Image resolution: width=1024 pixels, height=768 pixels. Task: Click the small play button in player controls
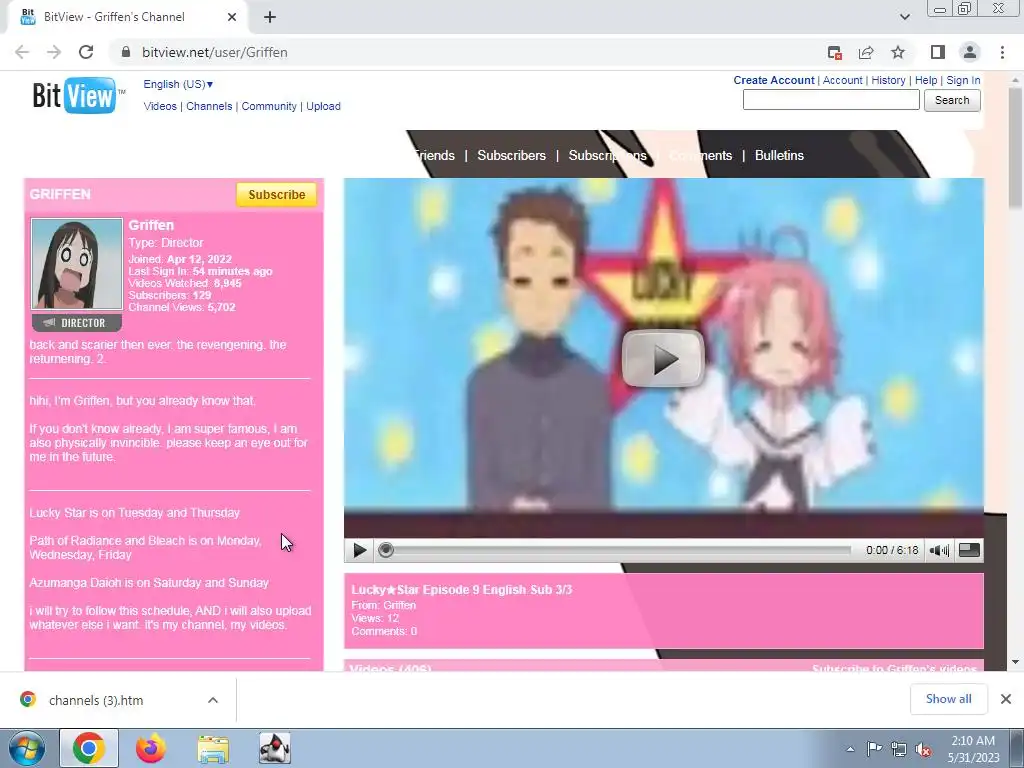tap(359, 550)
